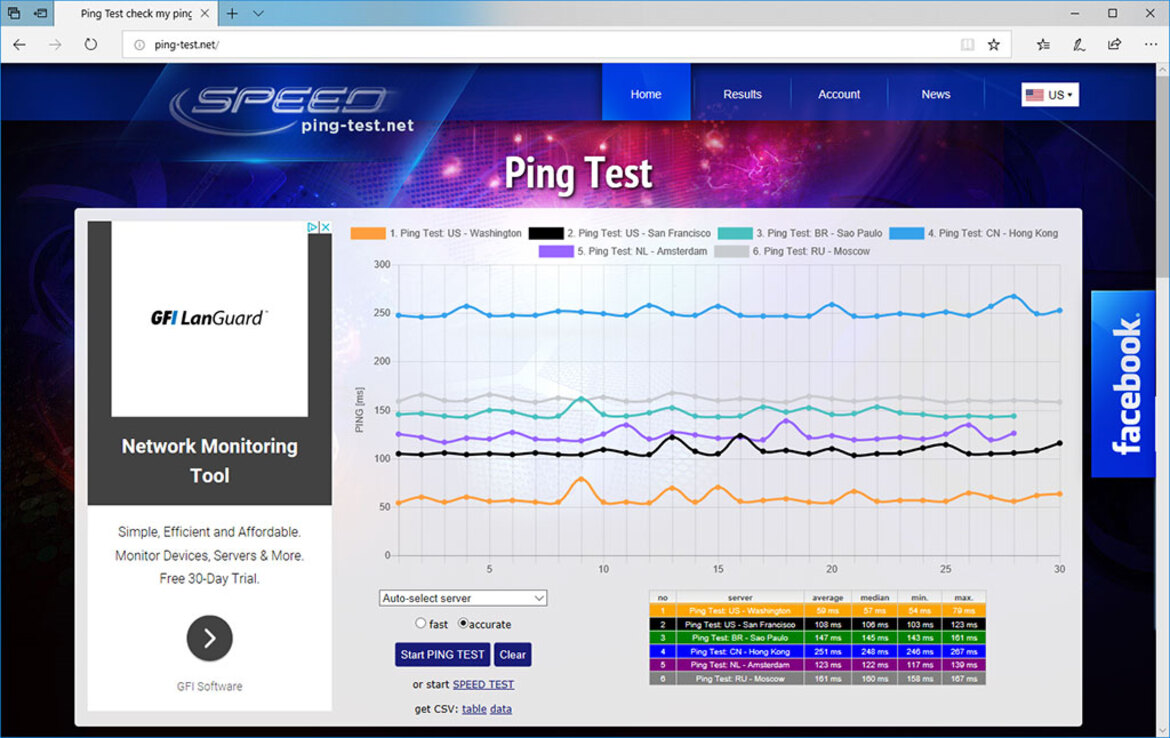Click the Ping Test: US - Washington table row
This screenshot has width=1170, height=738.
(818, 610)
